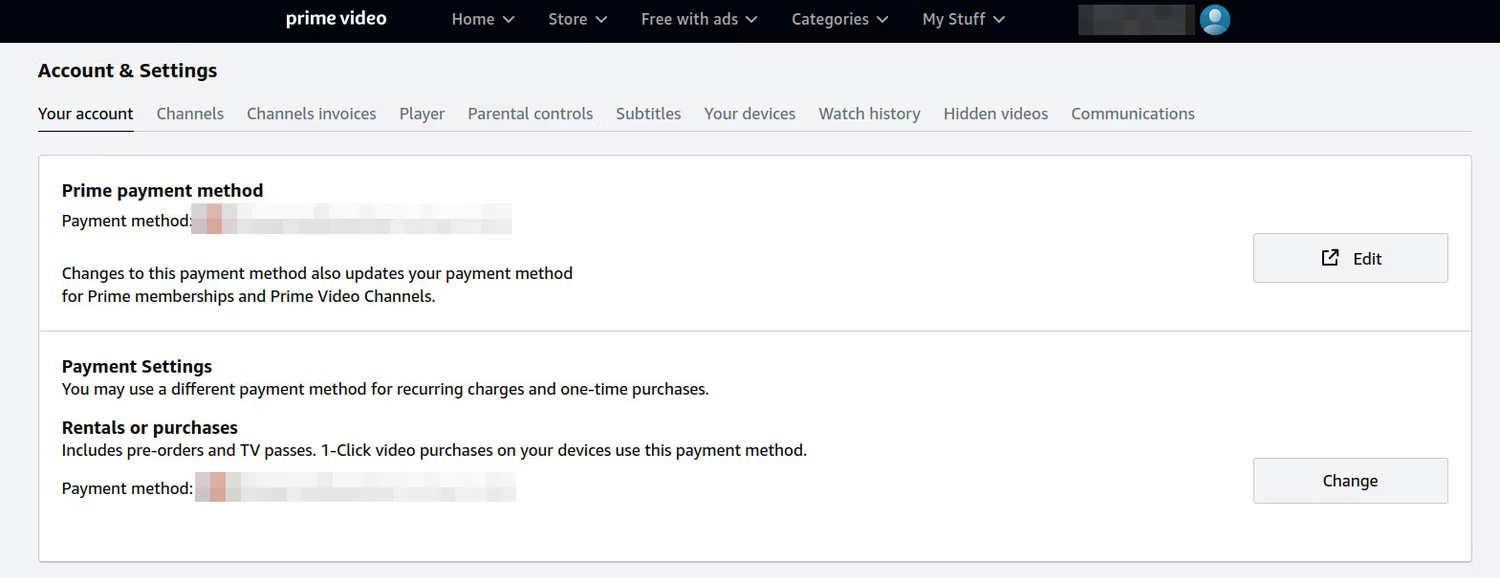This screenshot has width=1500, height=578.
Task: Click the 'Changes to this payment method' note
Action: [317, 285]
